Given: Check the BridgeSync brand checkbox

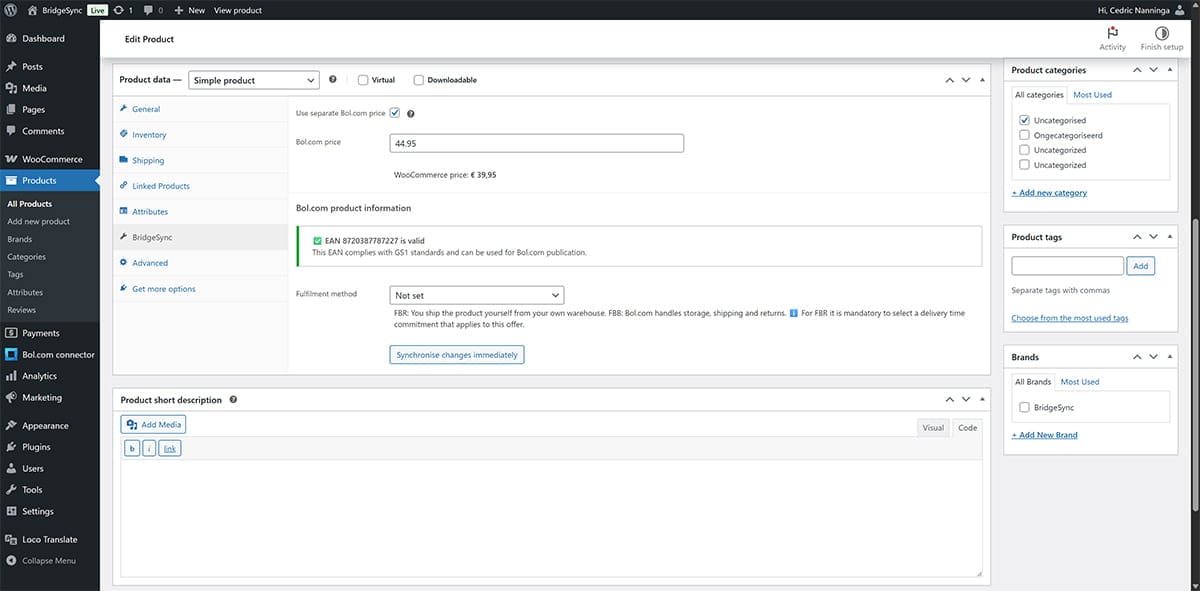Looking at the screenshot, I should pos(1024,407).
